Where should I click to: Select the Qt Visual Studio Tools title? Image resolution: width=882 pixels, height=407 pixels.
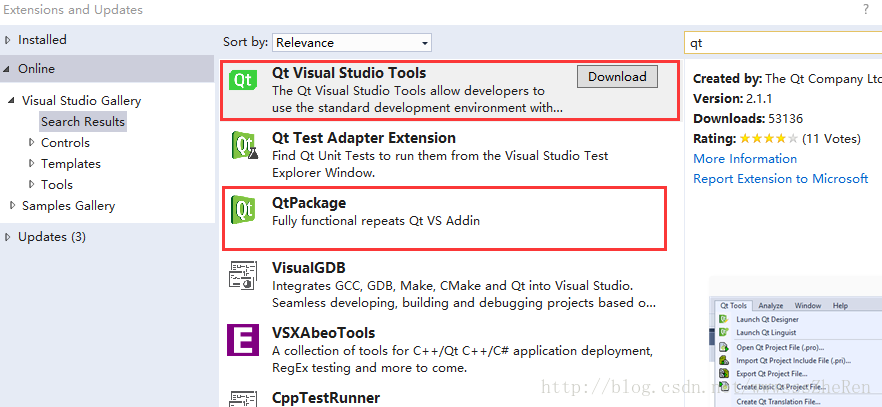(x=349, y=73)
